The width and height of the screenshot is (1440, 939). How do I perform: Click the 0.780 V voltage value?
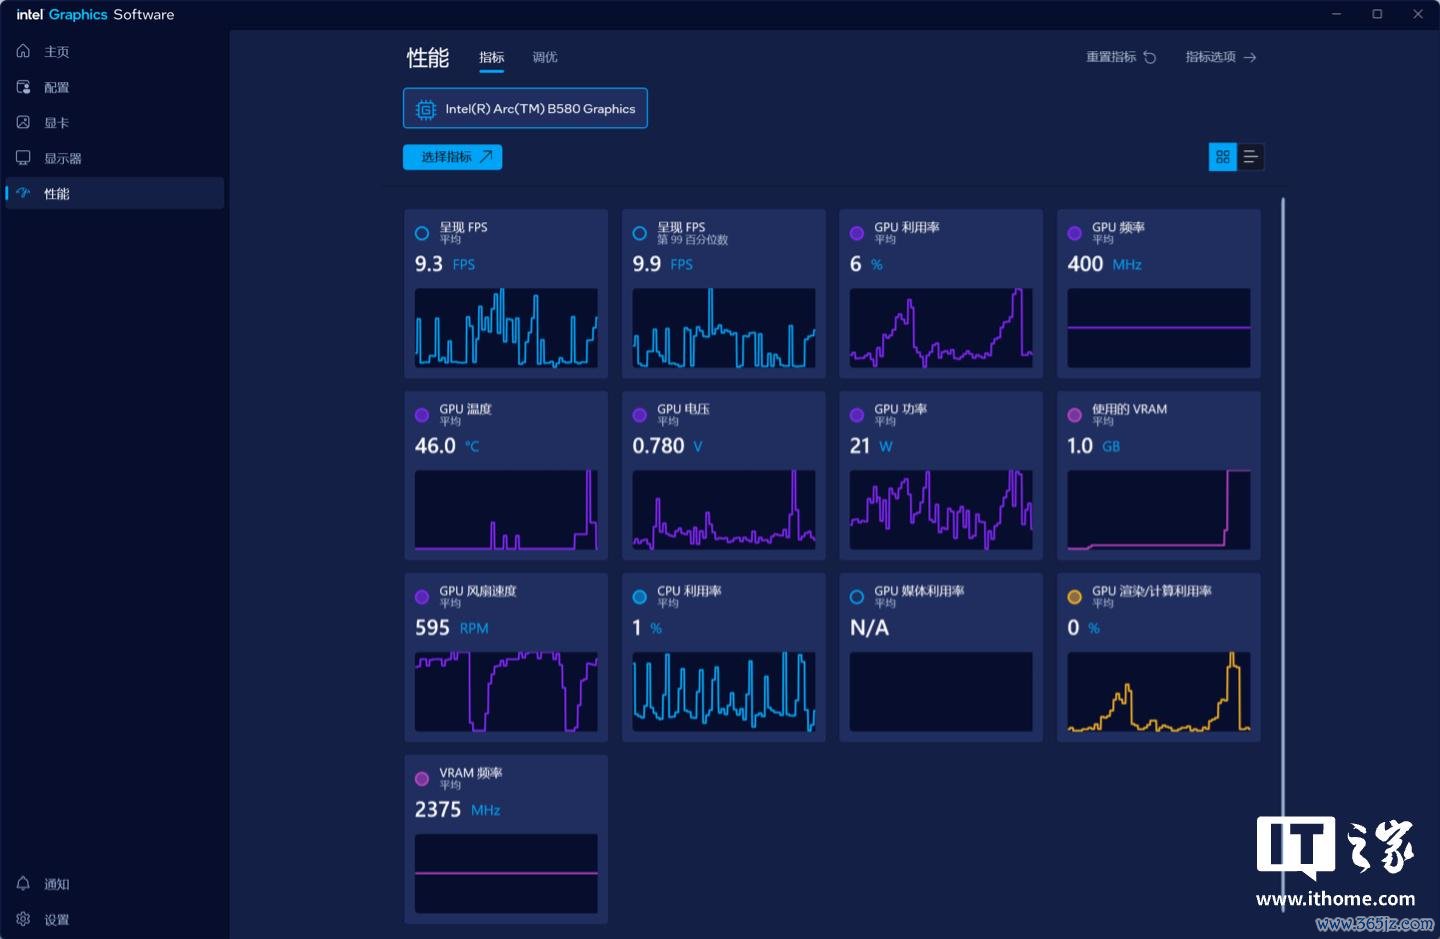coord(667,446)
